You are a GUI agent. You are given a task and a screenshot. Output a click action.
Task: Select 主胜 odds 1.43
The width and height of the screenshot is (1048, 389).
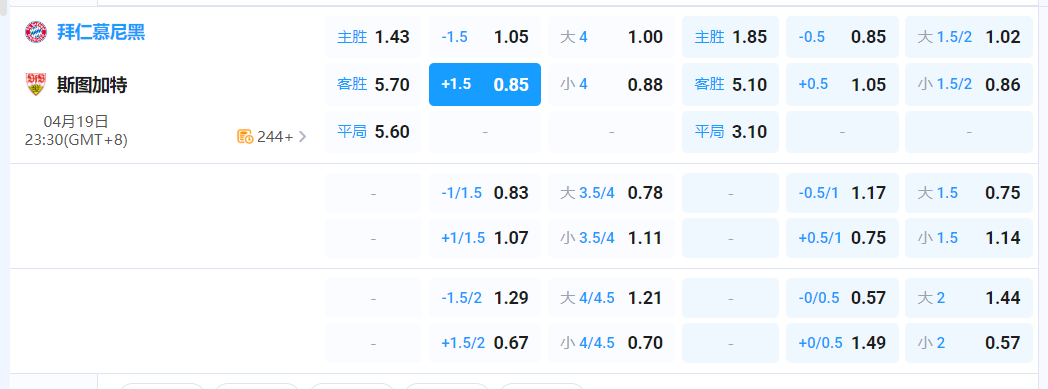click(x=374, y=37)
